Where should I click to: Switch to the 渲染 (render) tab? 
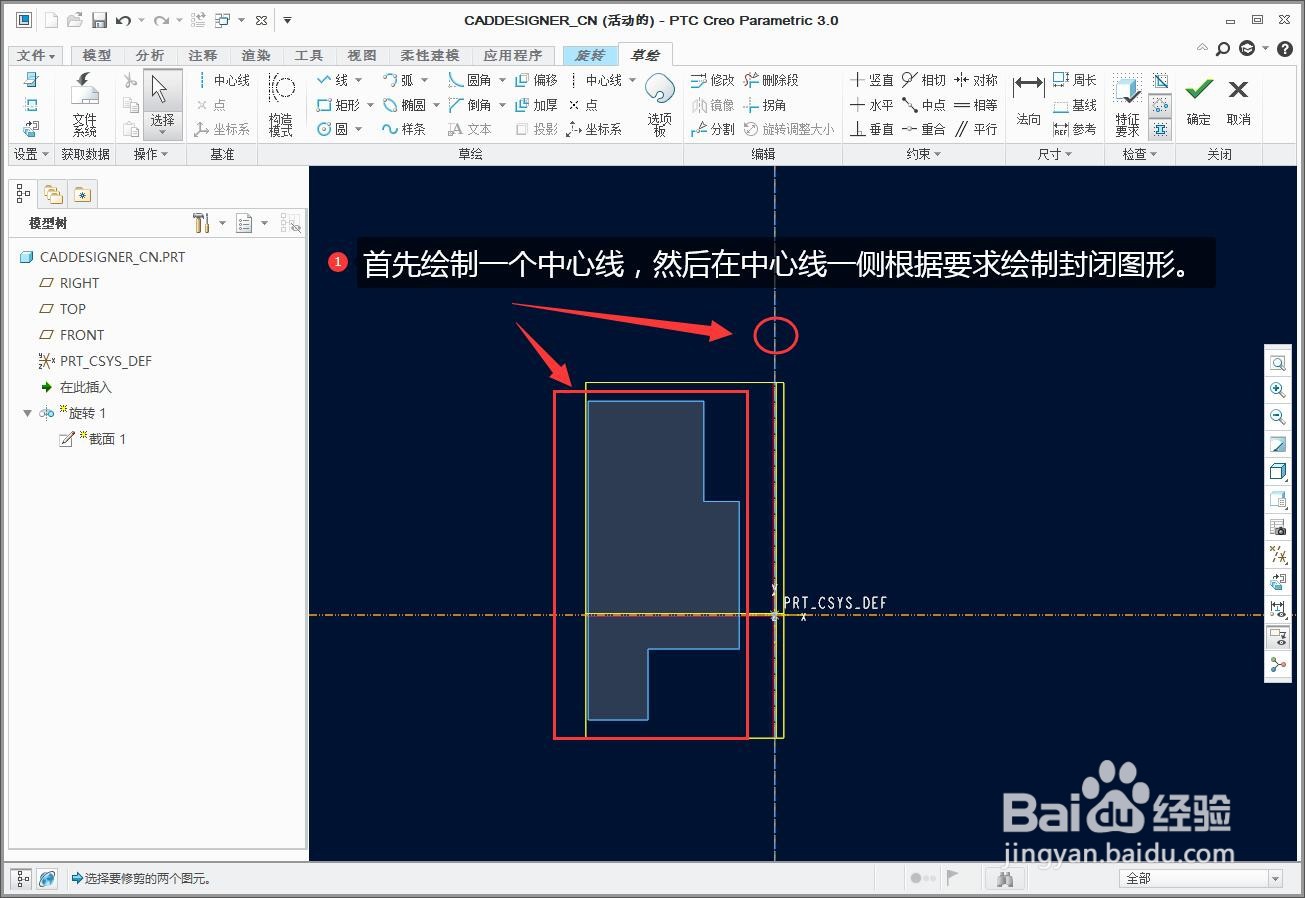tap(256, 56)
